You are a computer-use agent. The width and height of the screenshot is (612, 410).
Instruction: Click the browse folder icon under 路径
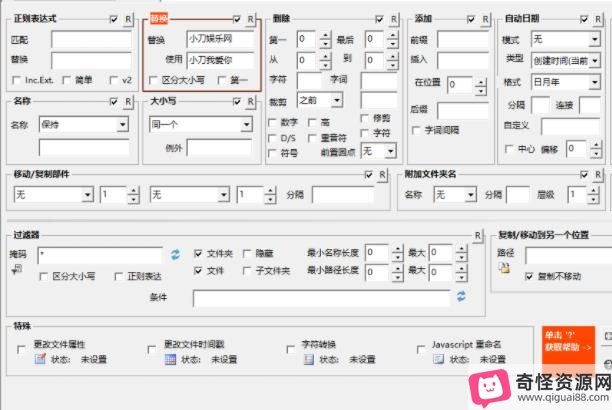[x=504, y=268]
